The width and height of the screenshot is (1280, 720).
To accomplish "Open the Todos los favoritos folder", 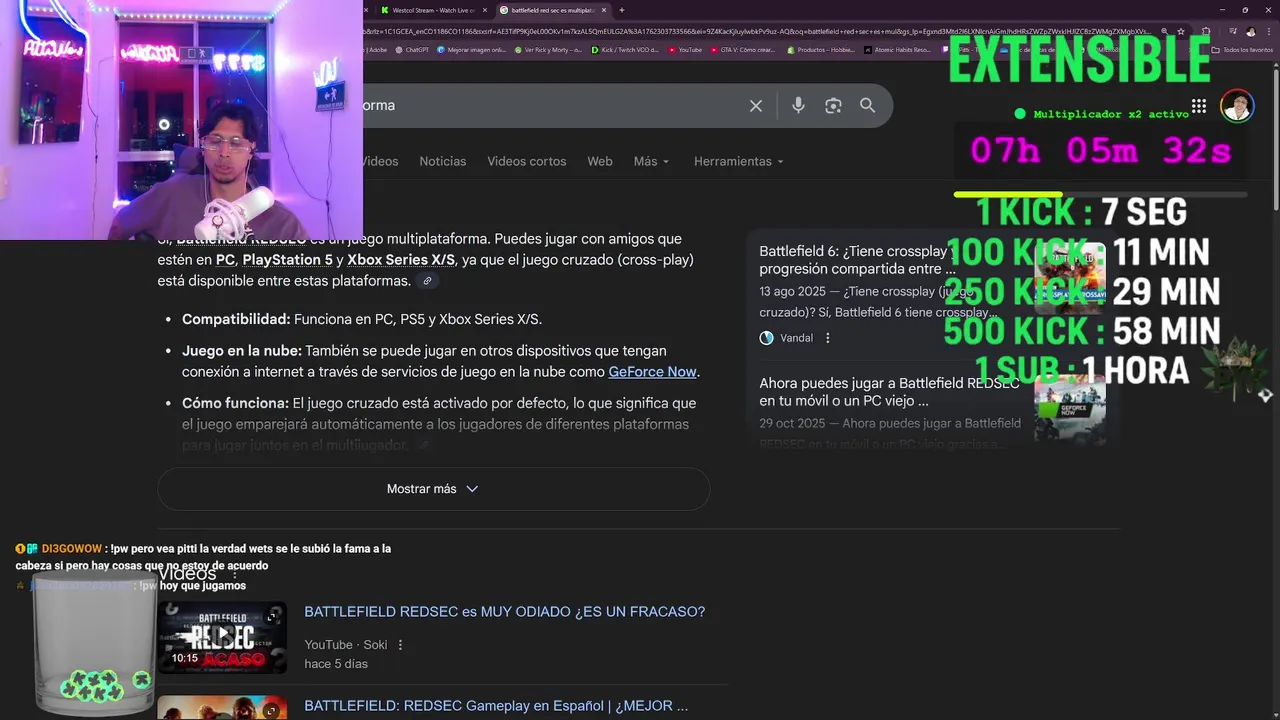I will 1244,49.
